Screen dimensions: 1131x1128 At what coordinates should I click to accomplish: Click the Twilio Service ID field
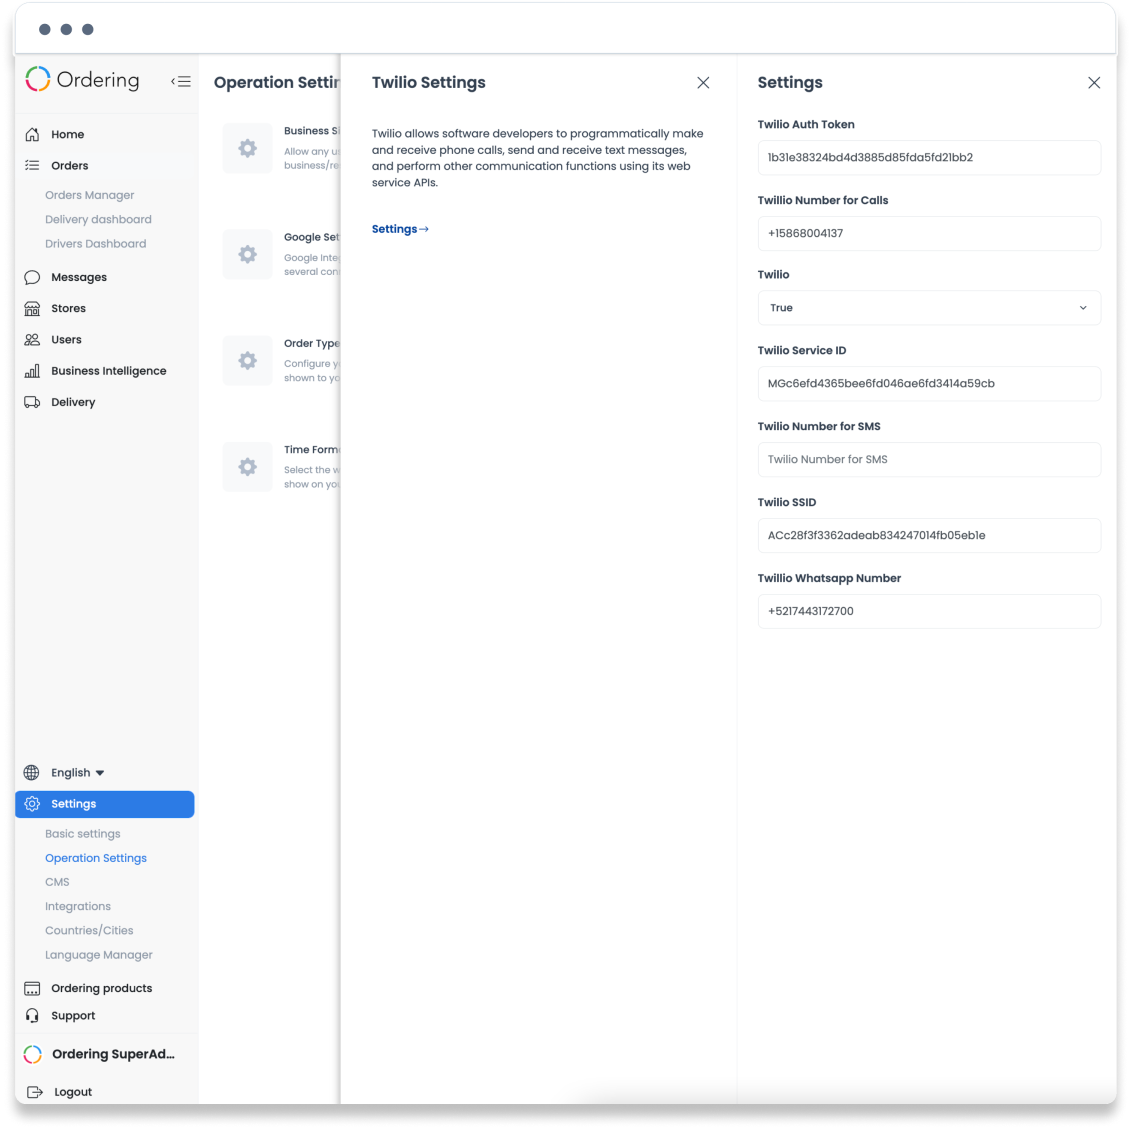click(929, 384)
